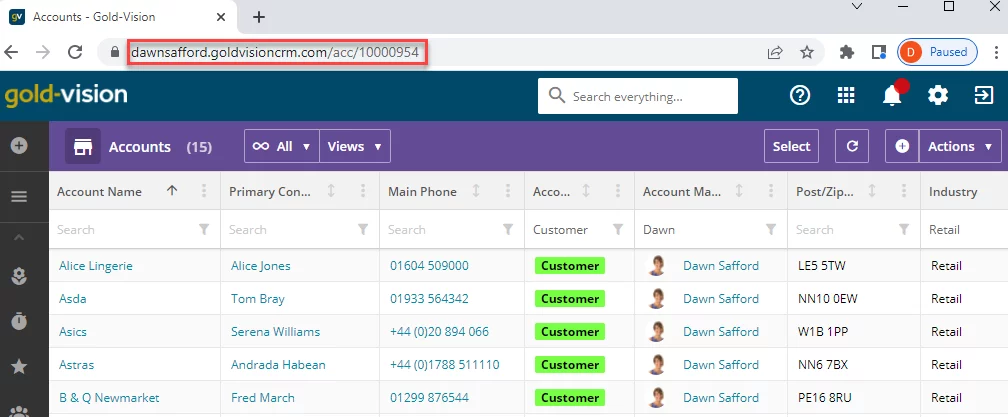Open contact Tom Bray
Screen dimensions: 1008x417
[x=258, y=299]
